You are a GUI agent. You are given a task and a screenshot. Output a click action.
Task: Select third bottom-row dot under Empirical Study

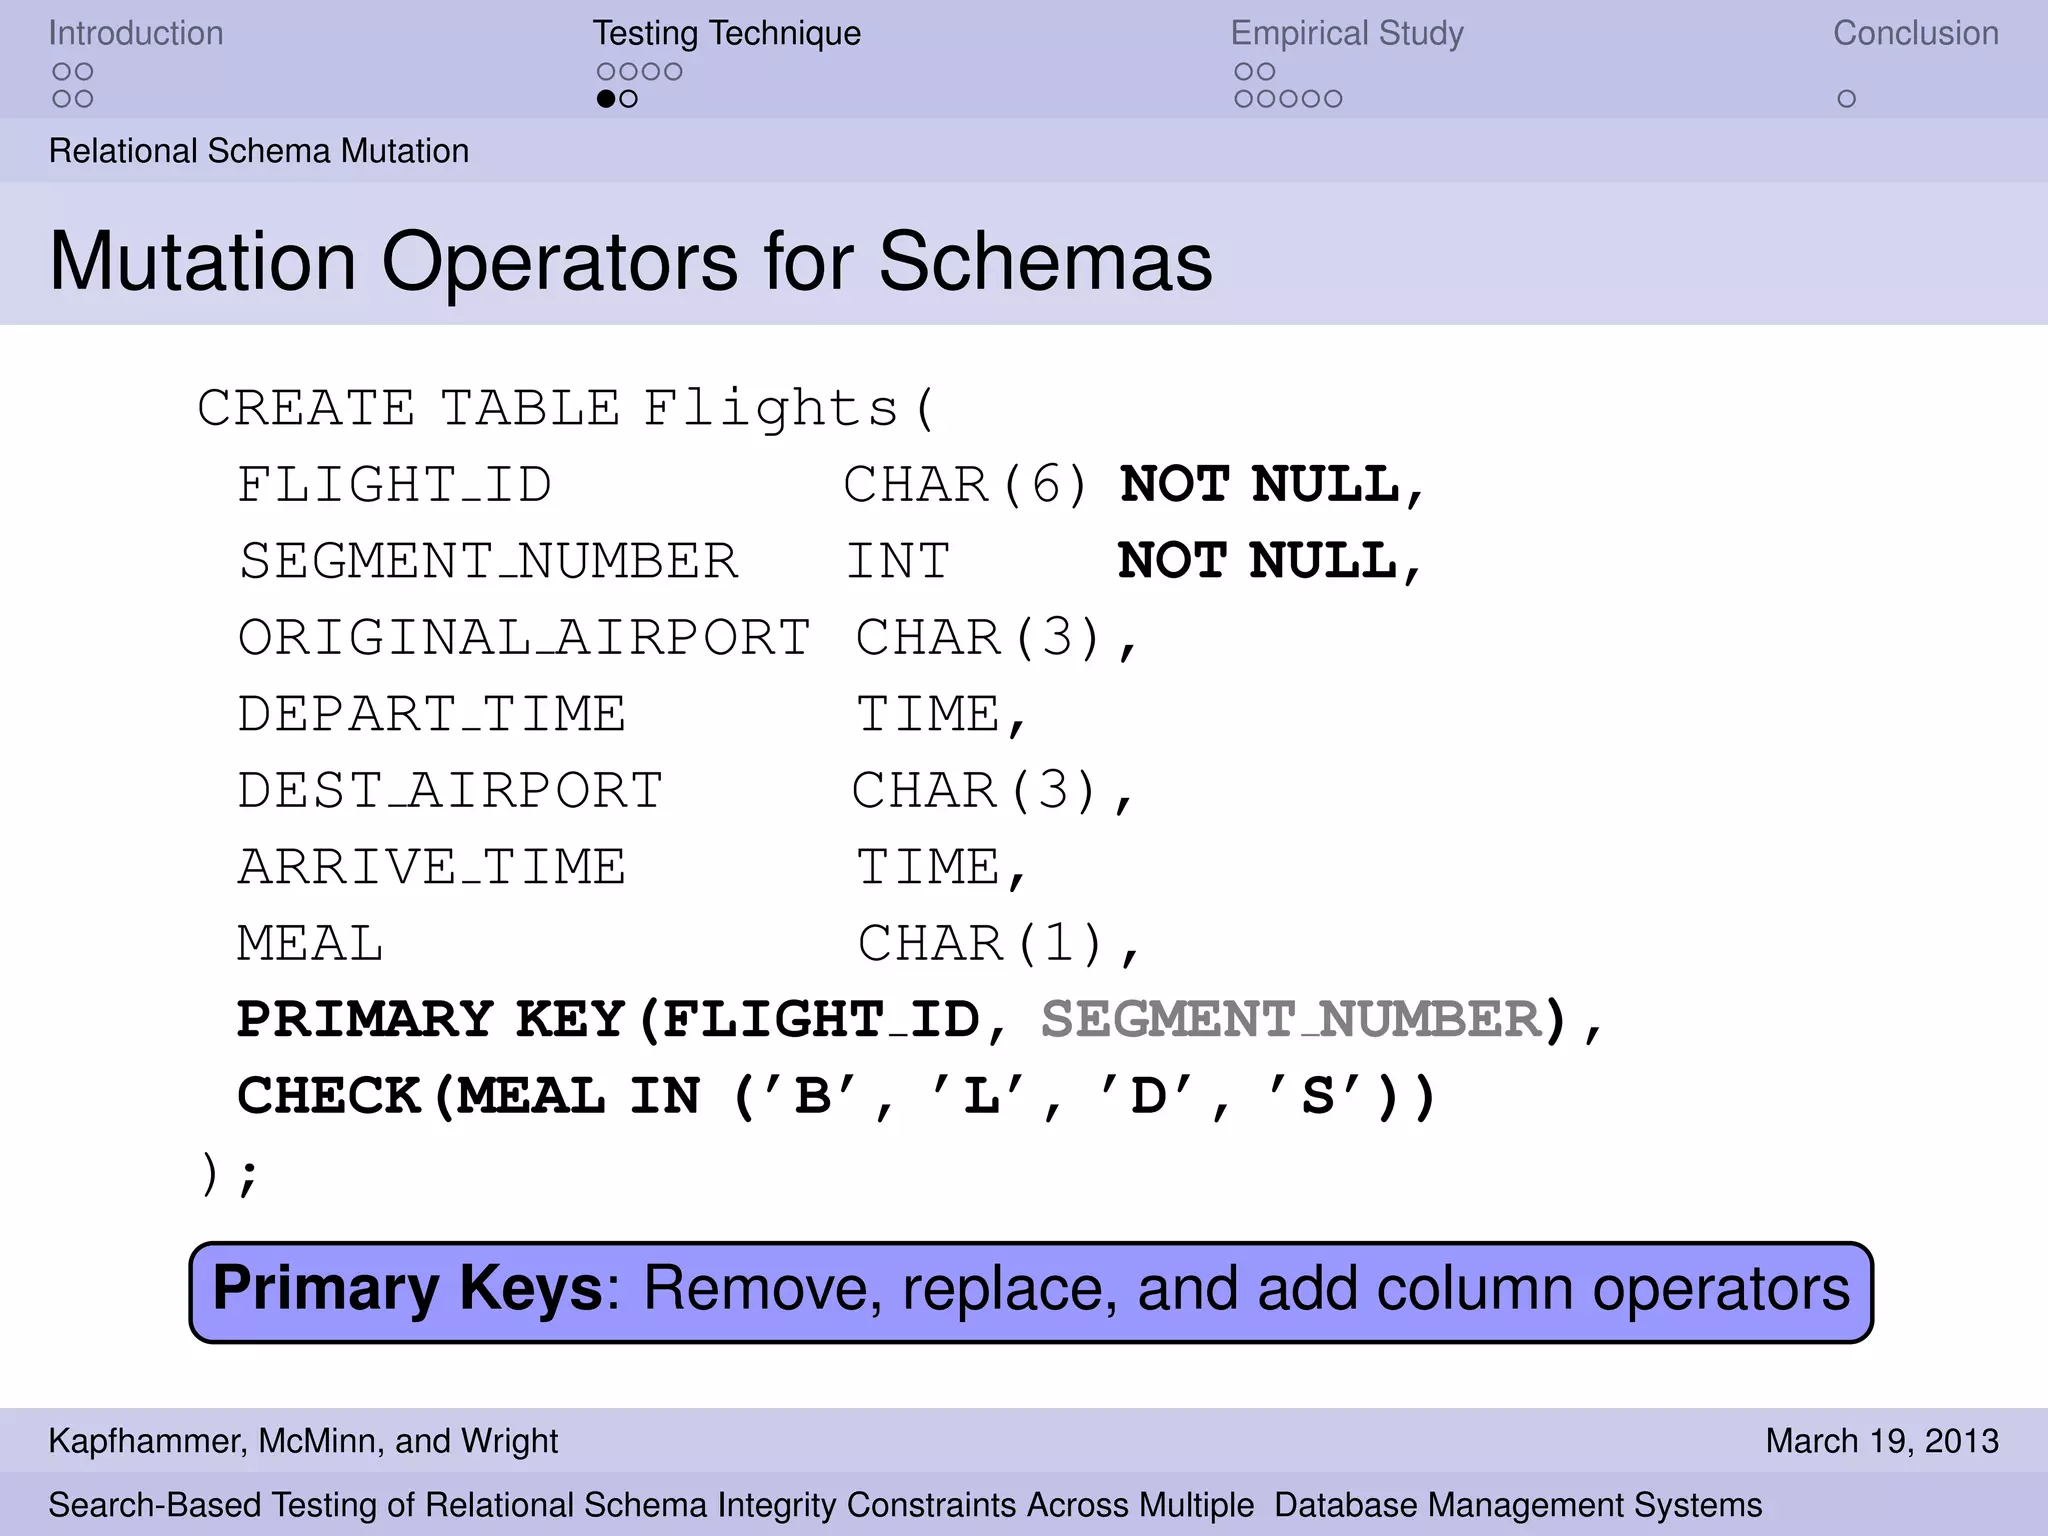click(1288, 99)
